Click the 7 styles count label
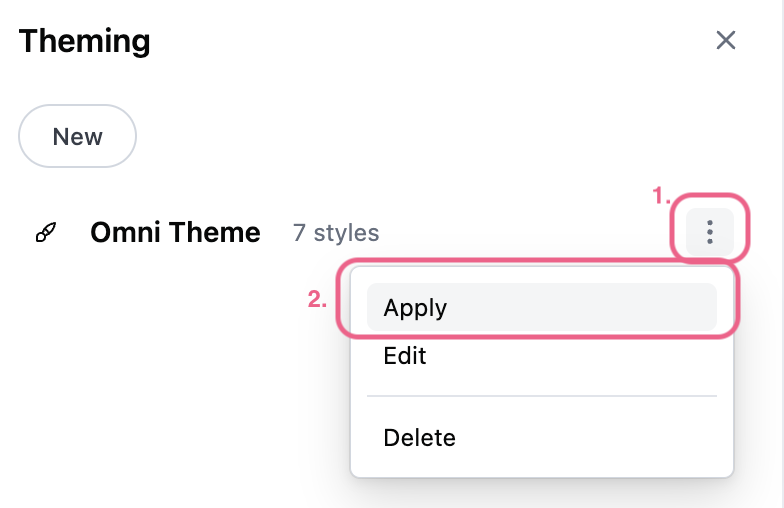The image size is (784, 508). tap(336, 234)
